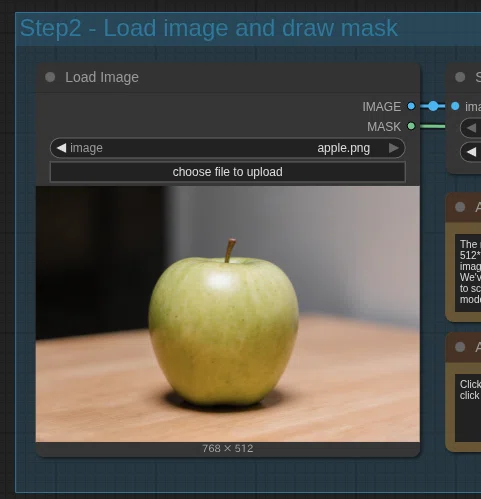This screenshot has height=499, width=481.
Task: Click the choose file to upload button
Action: pos(228,172)
